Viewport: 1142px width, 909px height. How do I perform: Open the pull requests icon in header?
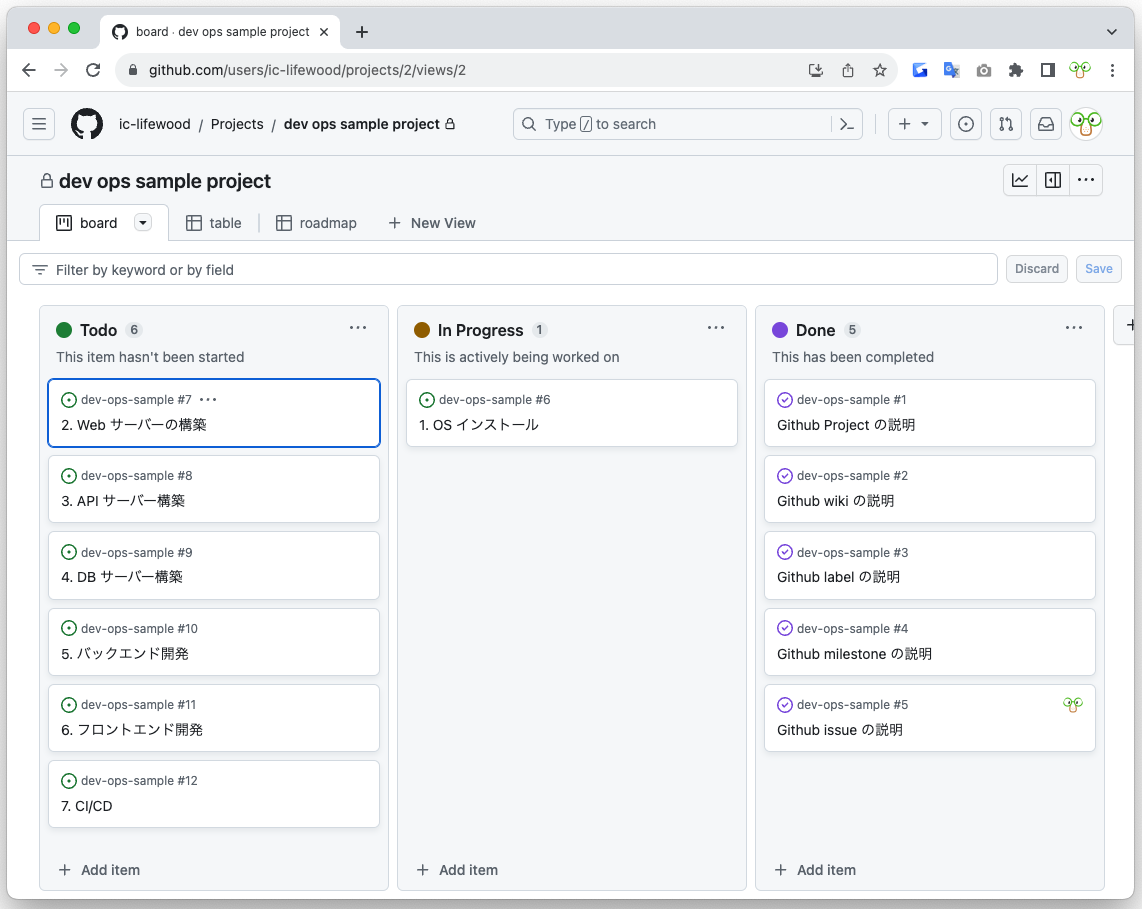tap(1006, 124)
